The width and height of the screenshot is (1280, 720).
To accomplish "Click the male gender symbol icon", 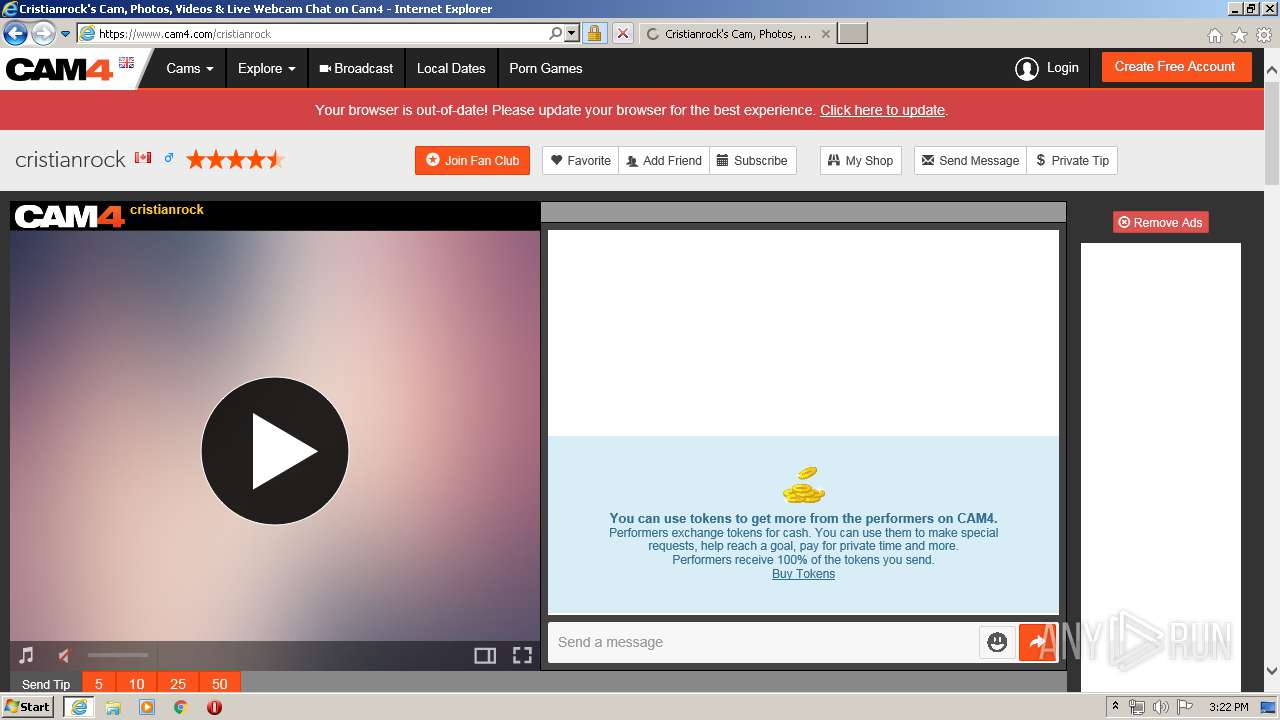I will click(x=169, y=158).
